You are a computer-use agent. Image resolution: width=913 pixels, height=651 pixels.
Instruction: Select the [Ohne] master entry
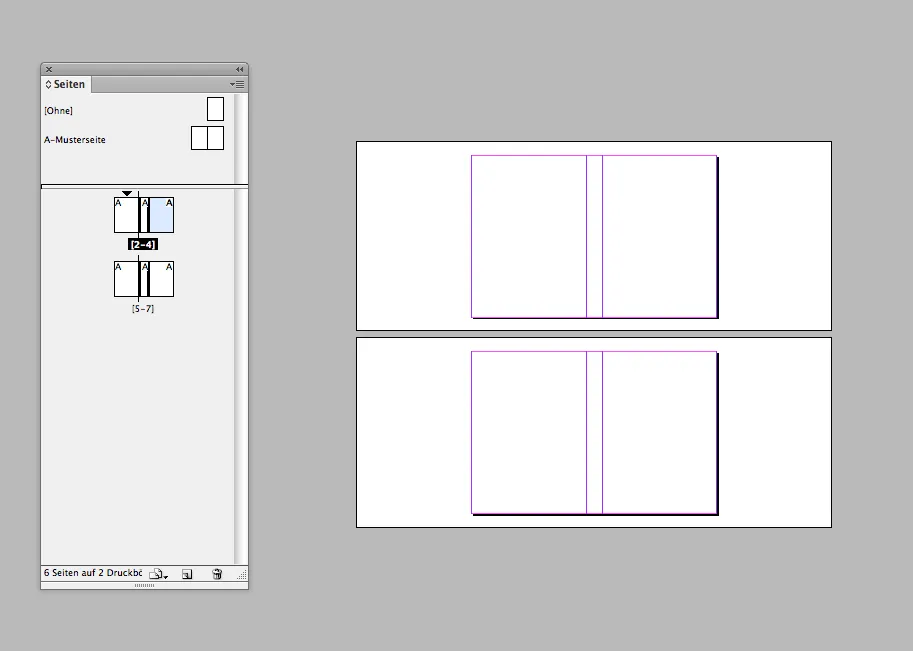tap(59, 111)
